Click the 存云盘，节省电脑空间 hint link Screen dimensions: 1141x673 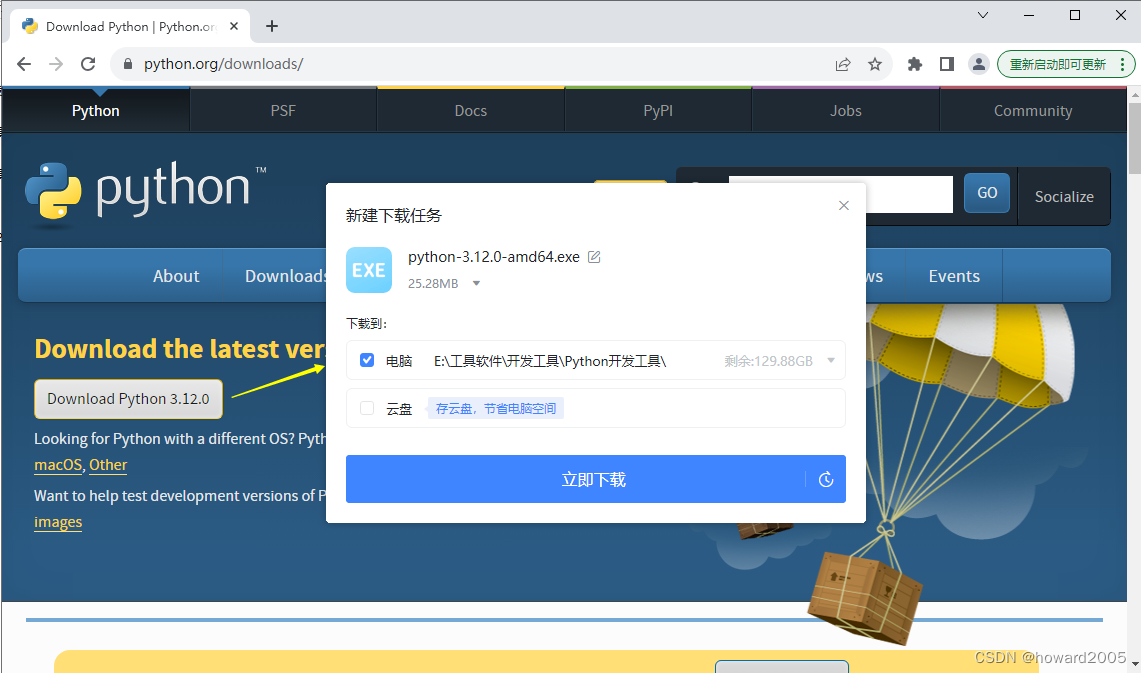pos(496,409)
